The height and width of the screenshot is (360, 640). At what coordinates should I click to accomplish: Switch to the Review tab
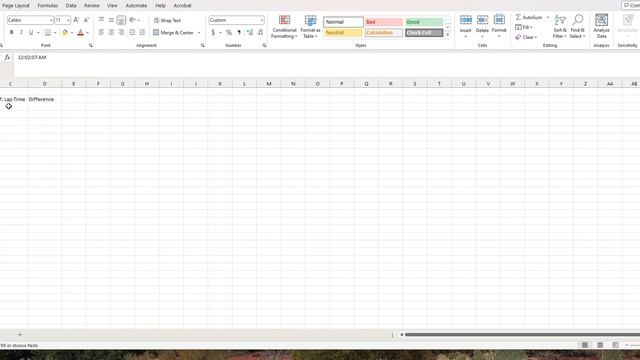coord(91,6)
